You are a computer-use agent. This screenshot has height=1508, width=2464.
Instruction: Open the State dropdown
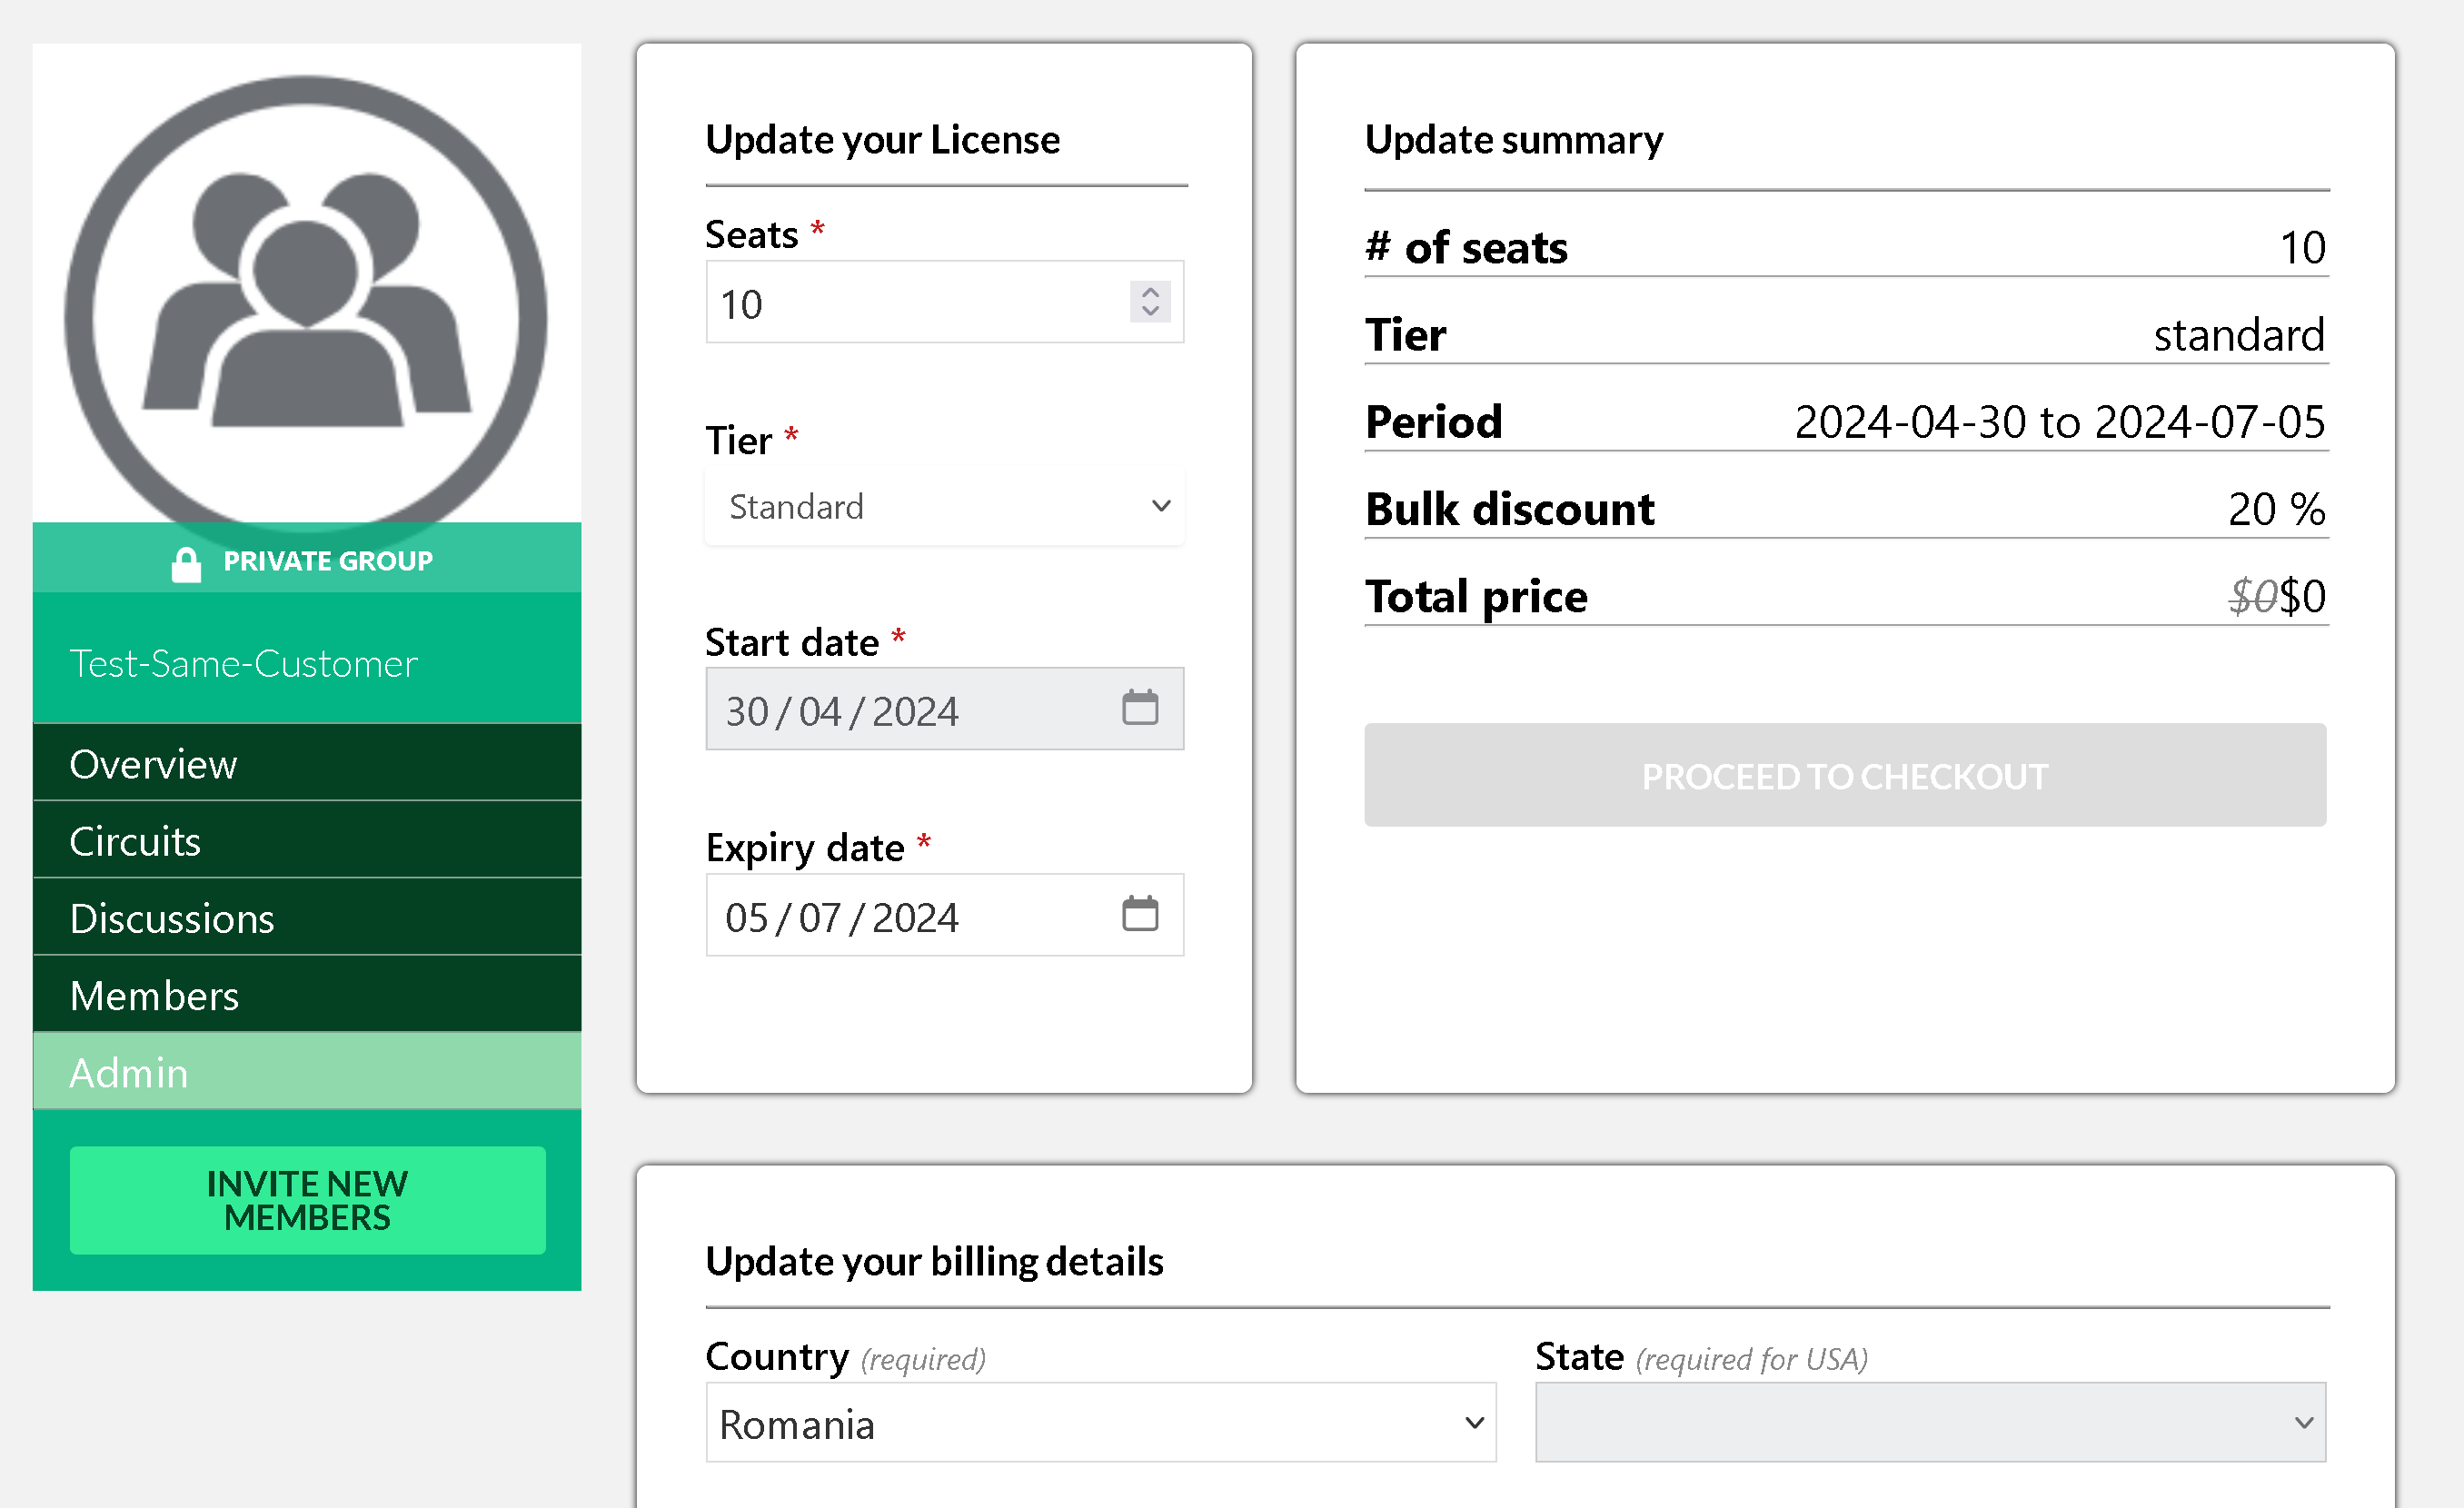(x=1930, y=1422)
